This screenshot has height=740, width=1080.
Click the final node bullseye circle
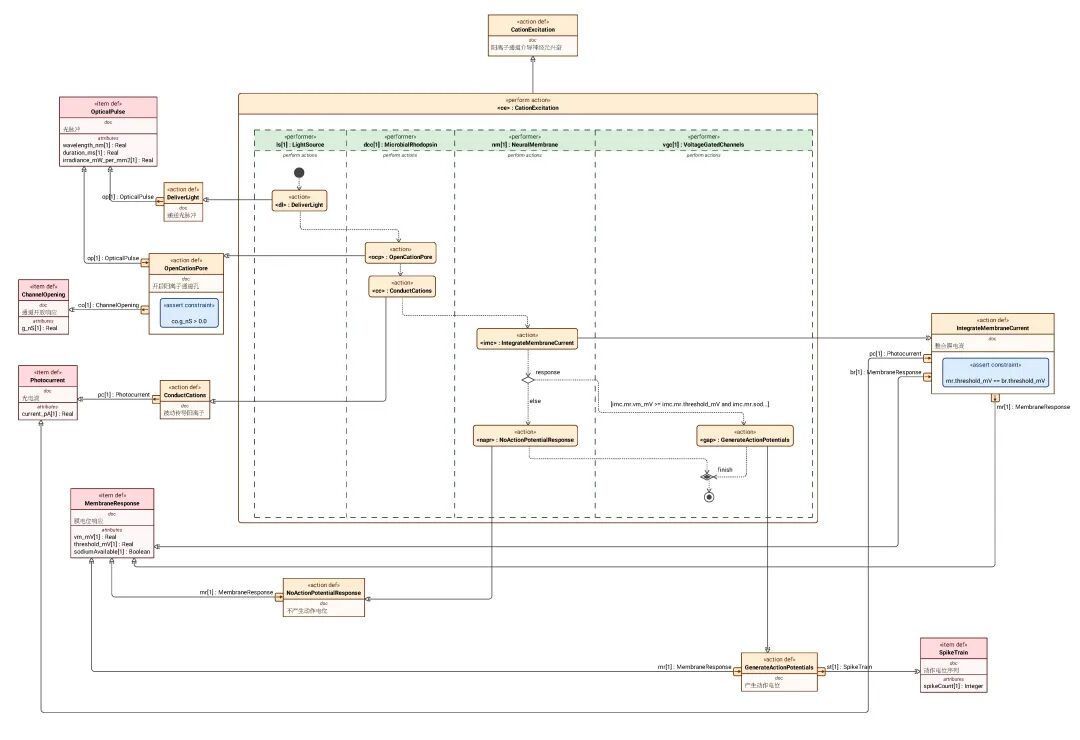point(709,496)
